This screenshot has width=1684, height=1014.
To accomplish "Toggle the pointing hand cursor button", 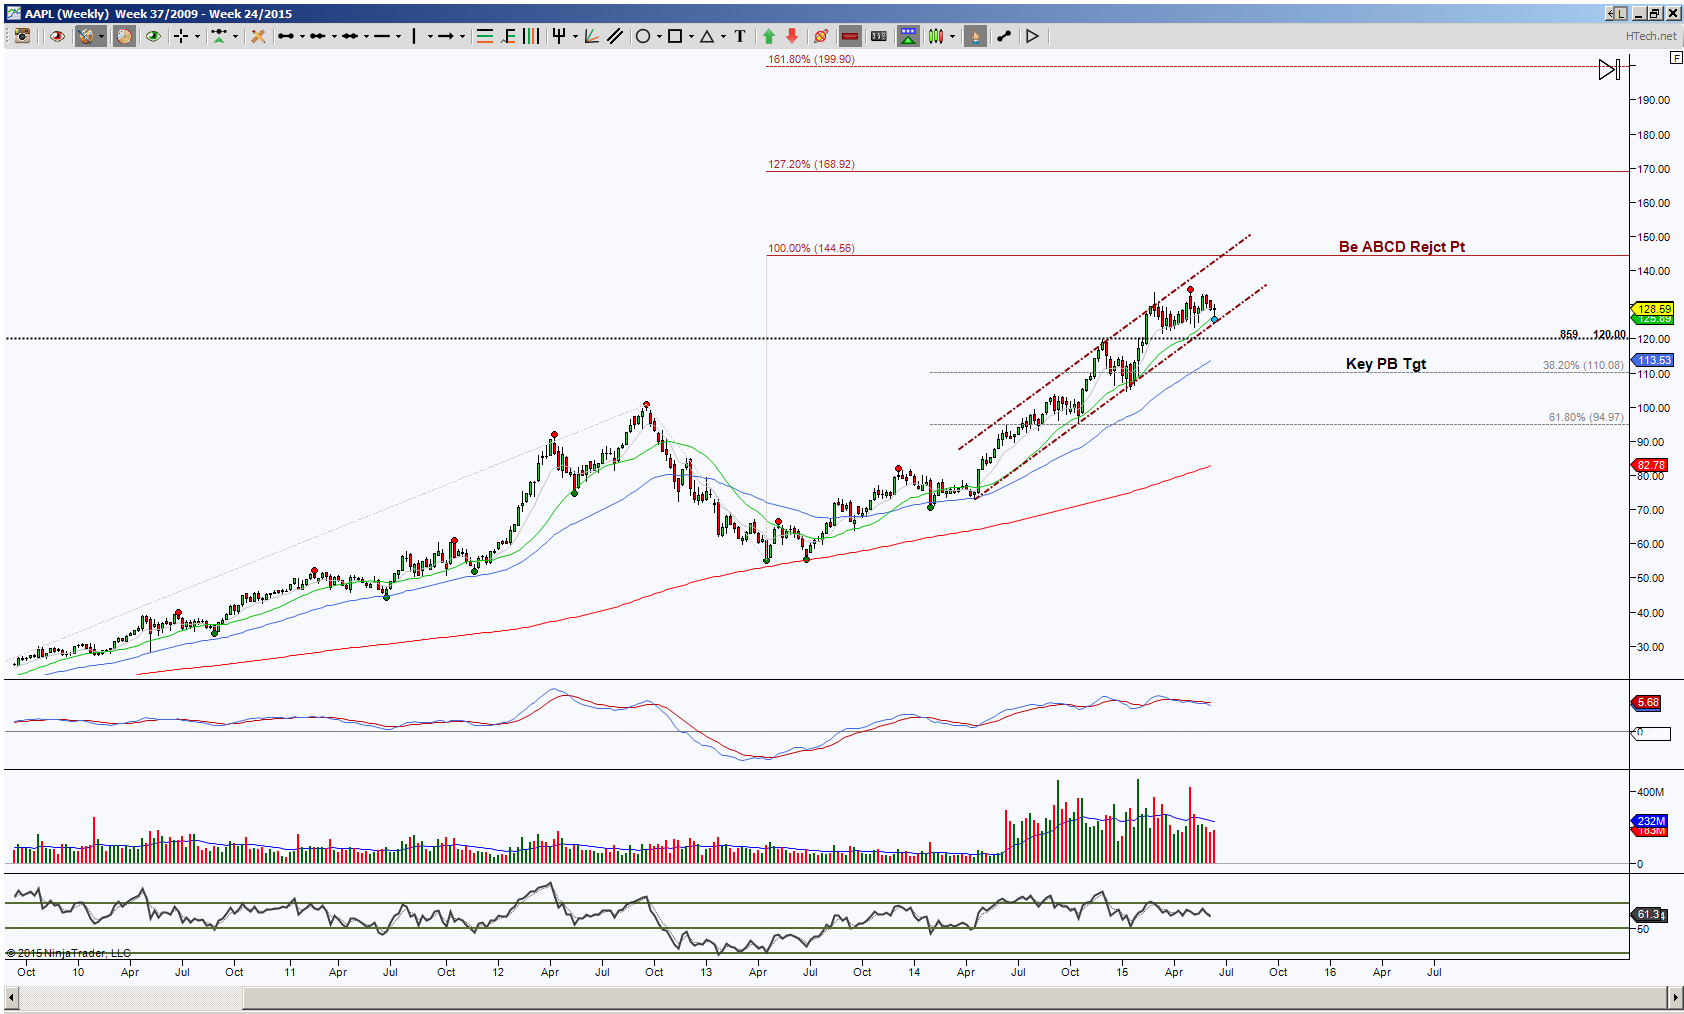I will [975, 36].
